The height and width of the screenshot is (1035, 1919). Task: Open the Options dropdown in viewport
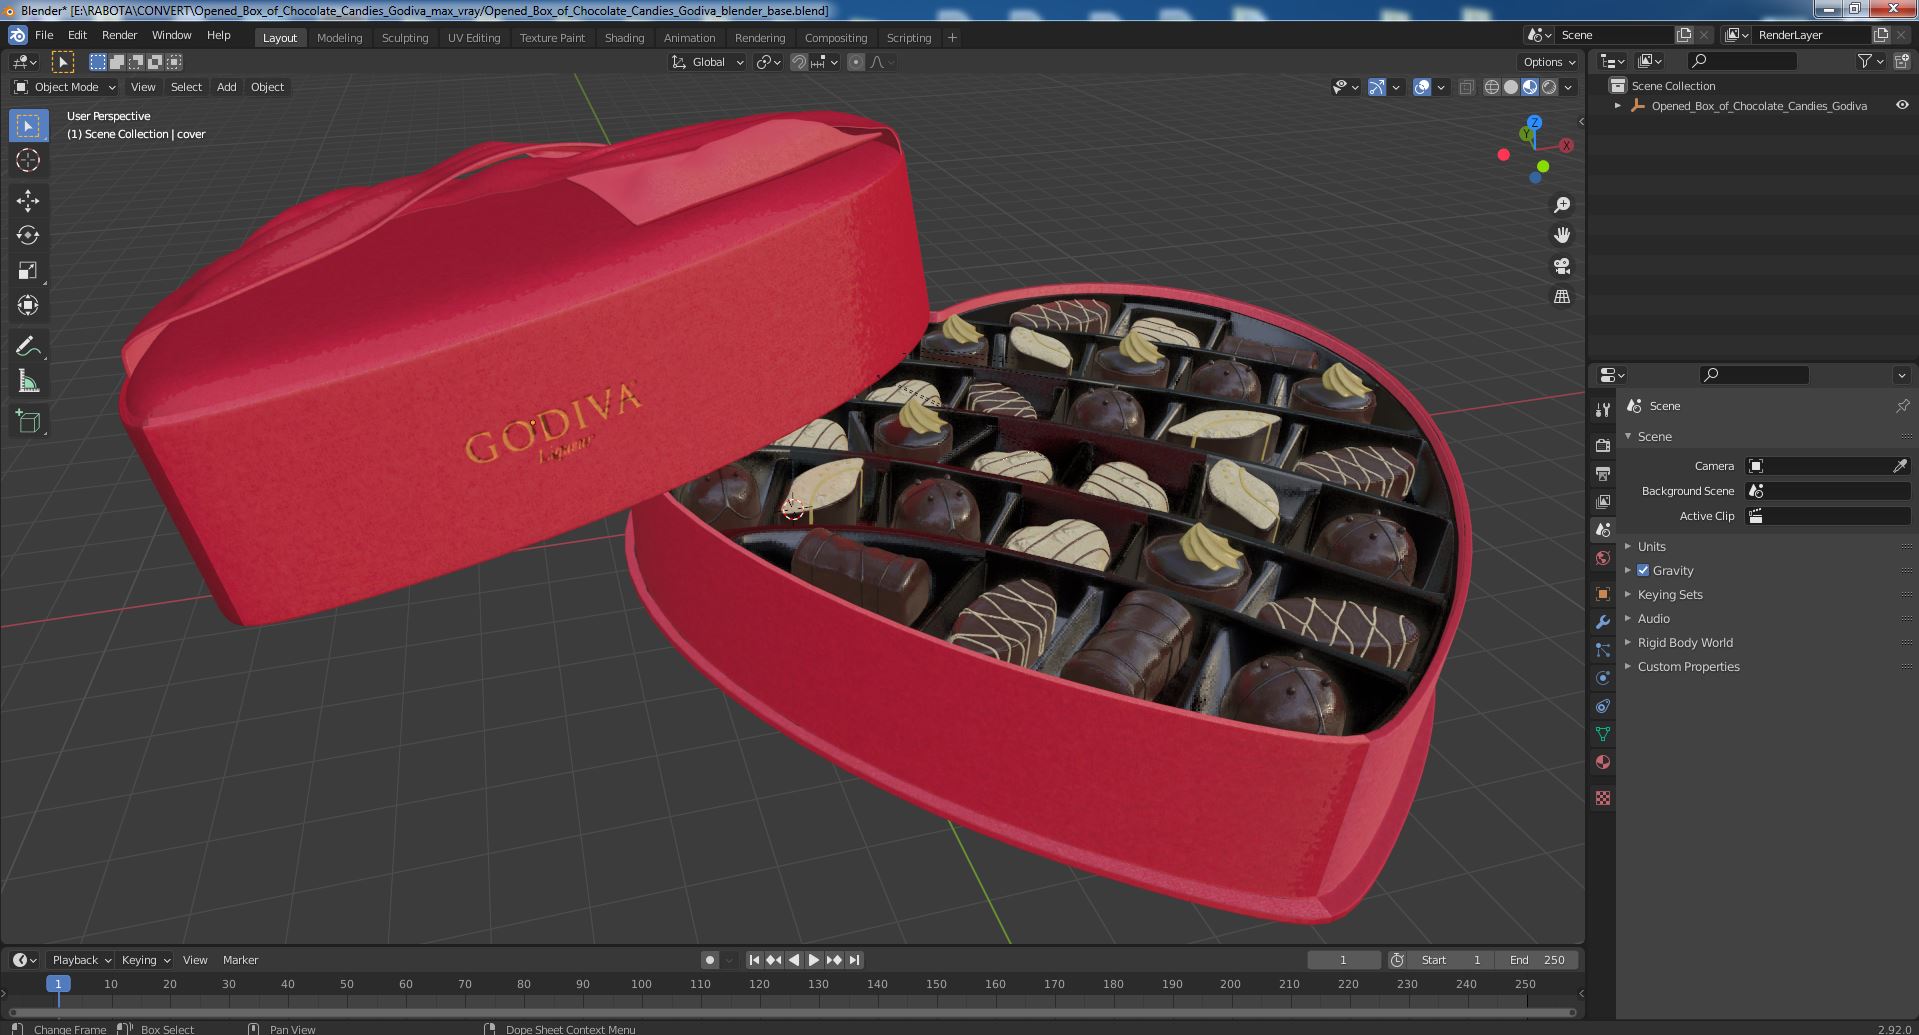[x=1550, y=62]
